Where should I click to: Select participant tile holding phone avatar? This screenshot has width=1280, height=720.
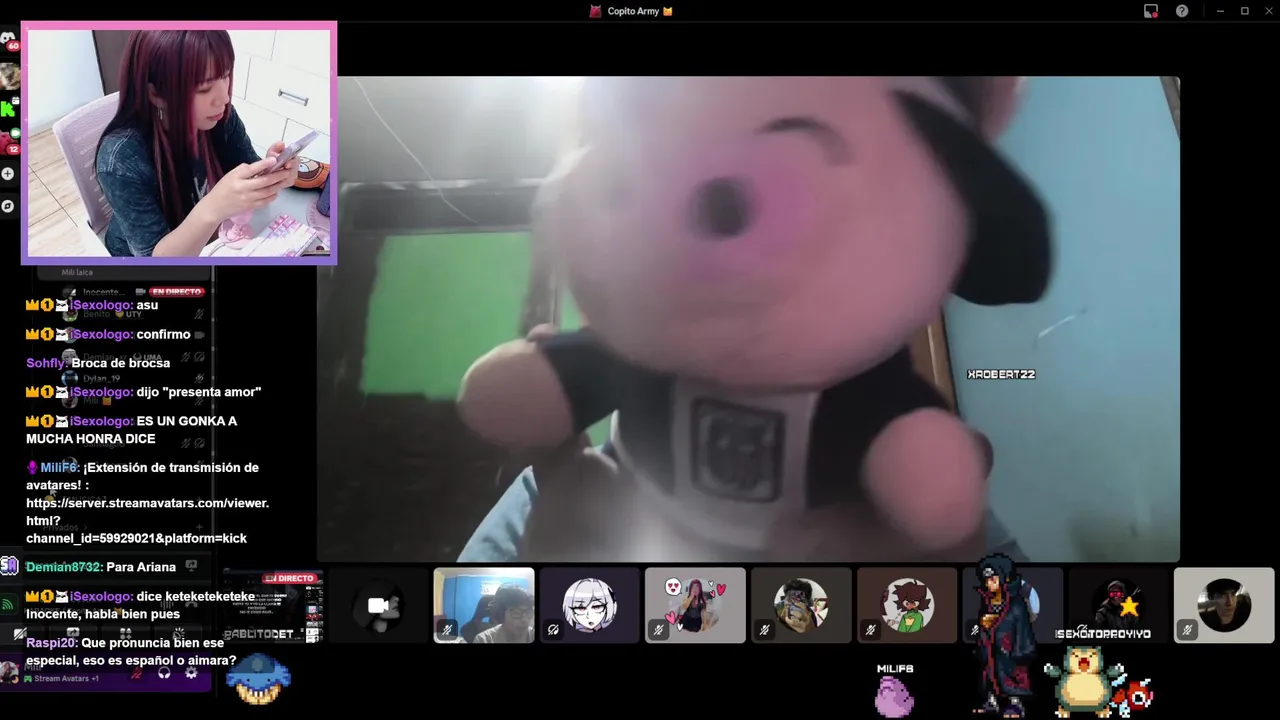pyautogui.click(x=801, y=606)
